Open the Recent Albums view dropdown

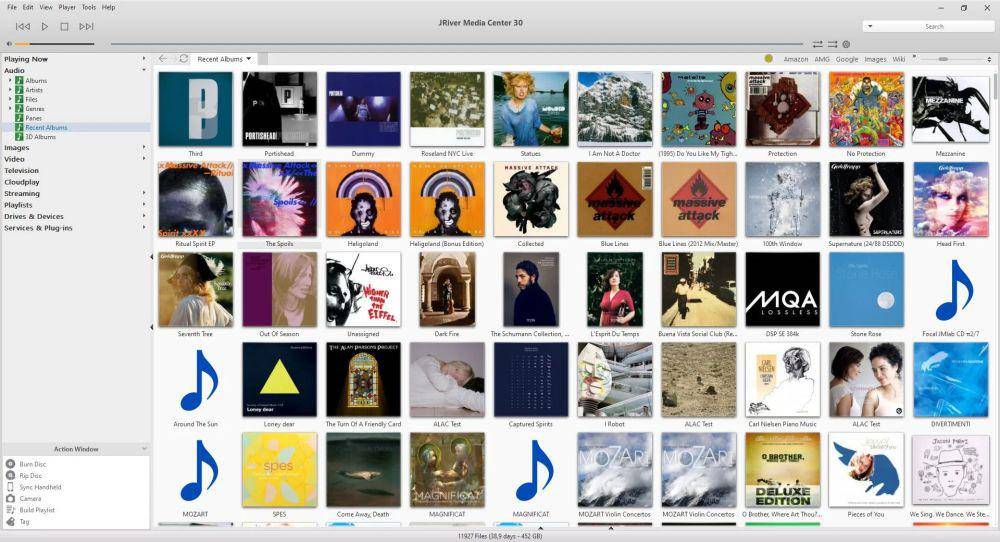(x=249, y=59)
